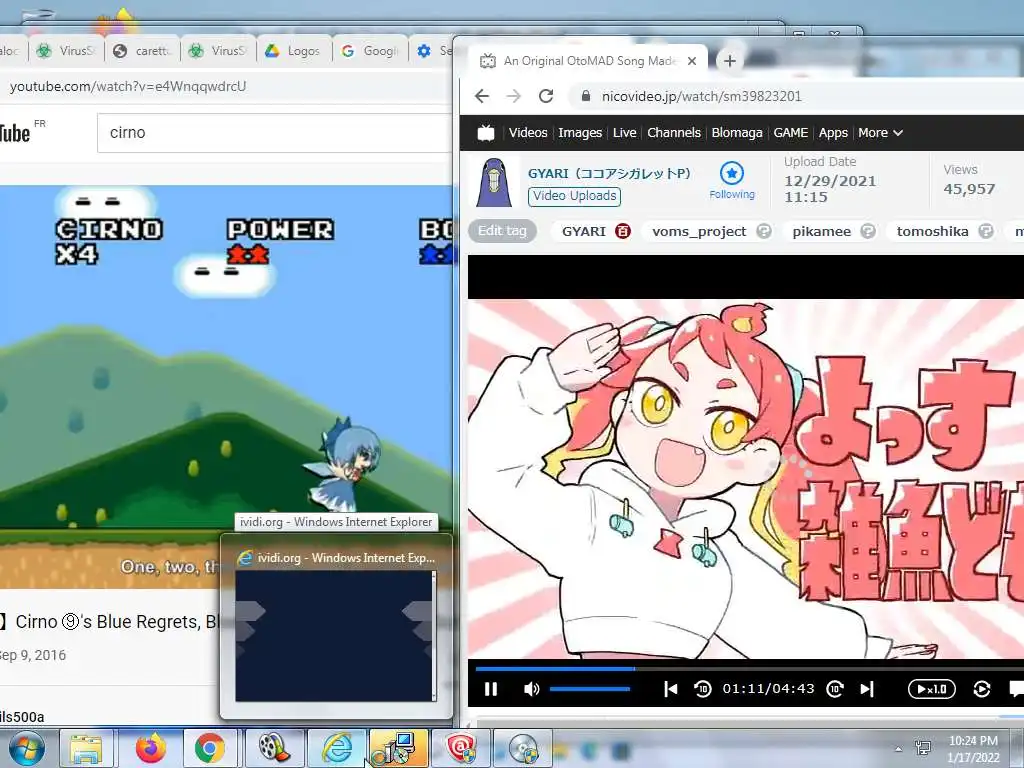Switch to Chrome in the taskbar
This screenshot has height=768, width=1024.
click(x=209, y=748)
